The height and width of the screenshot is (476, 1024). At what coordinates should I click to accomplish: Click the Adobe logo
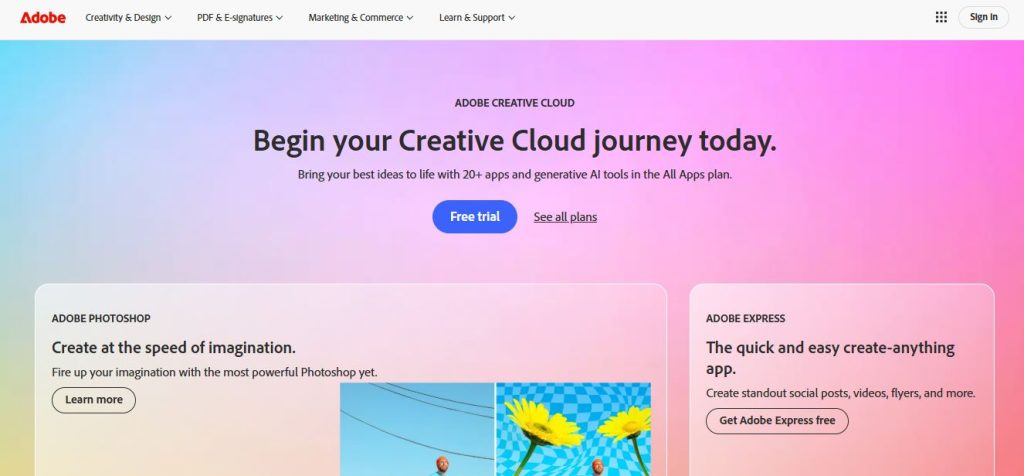(x=42, y=18)
